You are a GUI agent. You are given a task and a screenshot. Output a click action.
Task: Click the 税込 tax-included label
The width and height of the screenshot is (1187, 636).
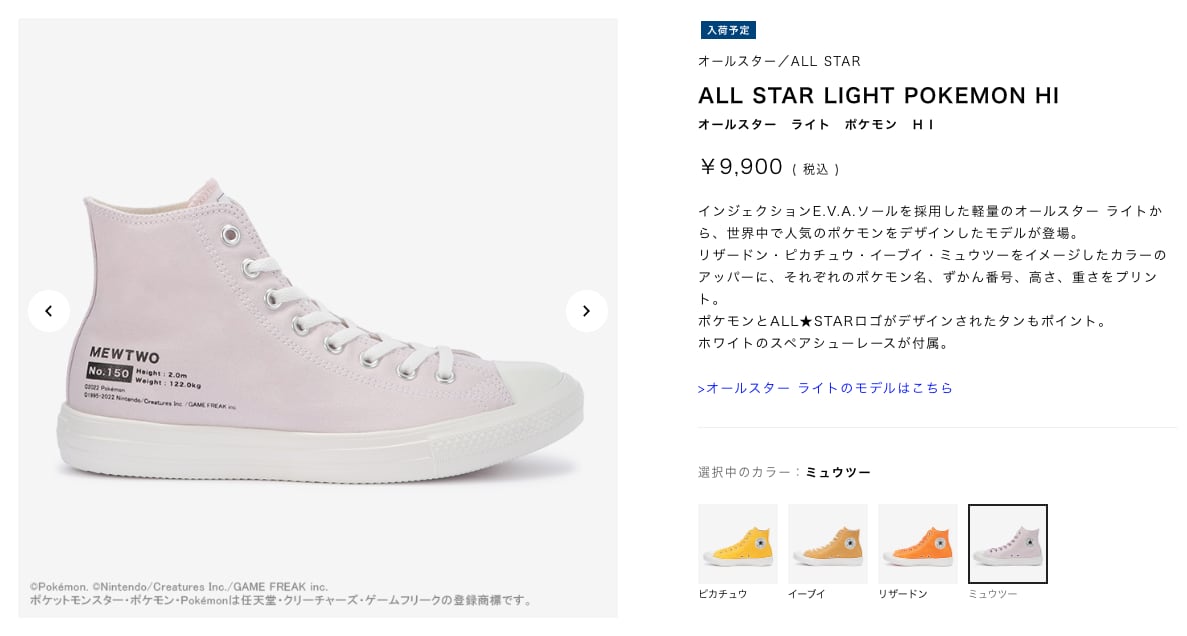[x=816, y=168]
